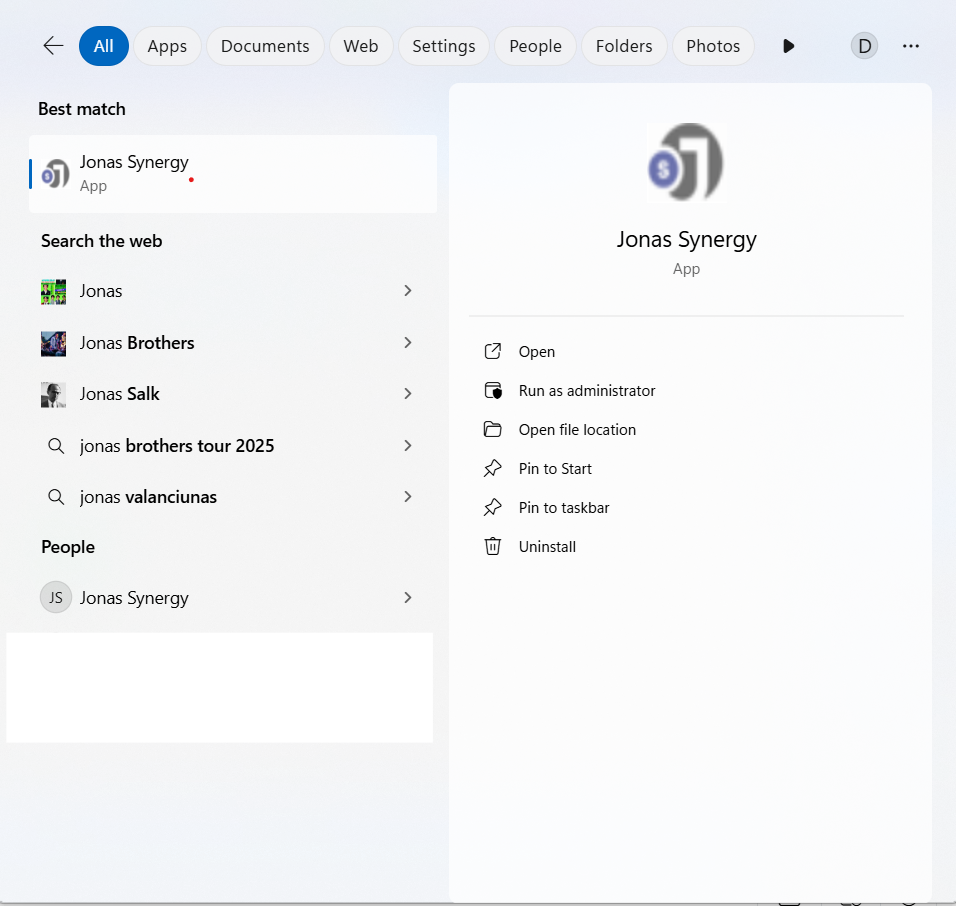Select the Jonas Synergy person result

pyautogui.click(x=134, y=598)
